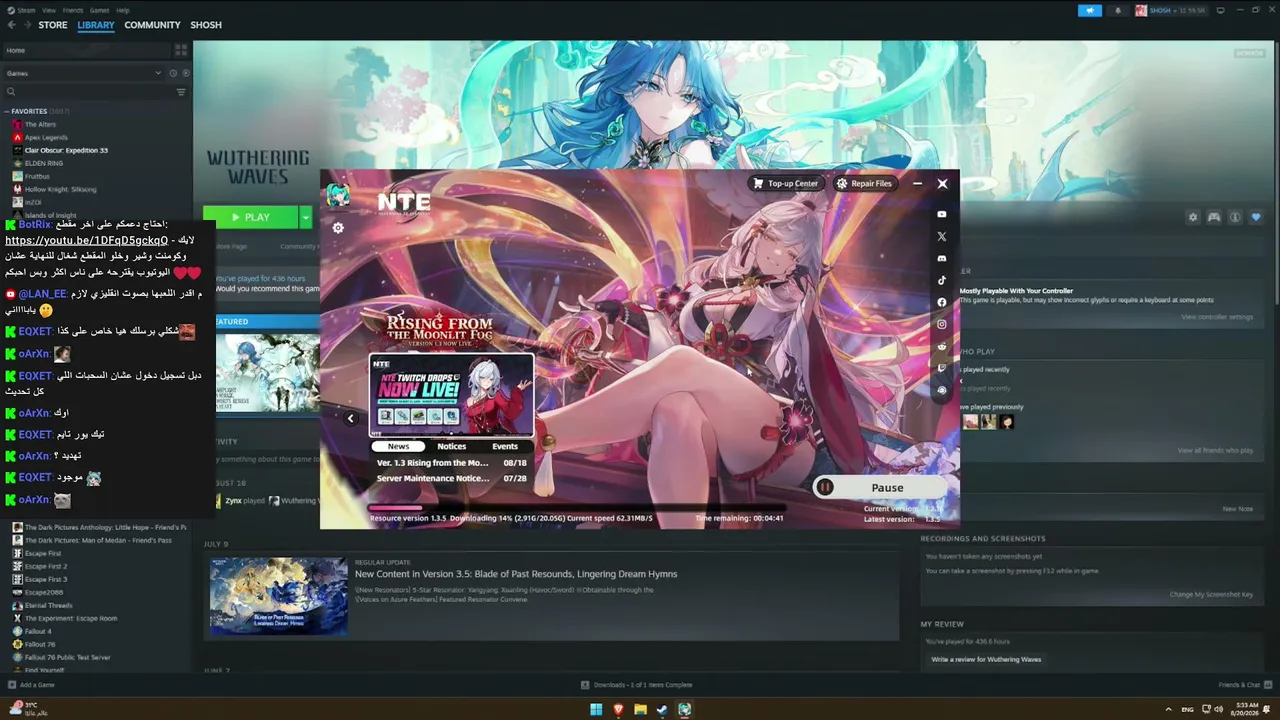Open Games menu in Steam
Screen dimensions: 1280x720
tap(100, 10)
